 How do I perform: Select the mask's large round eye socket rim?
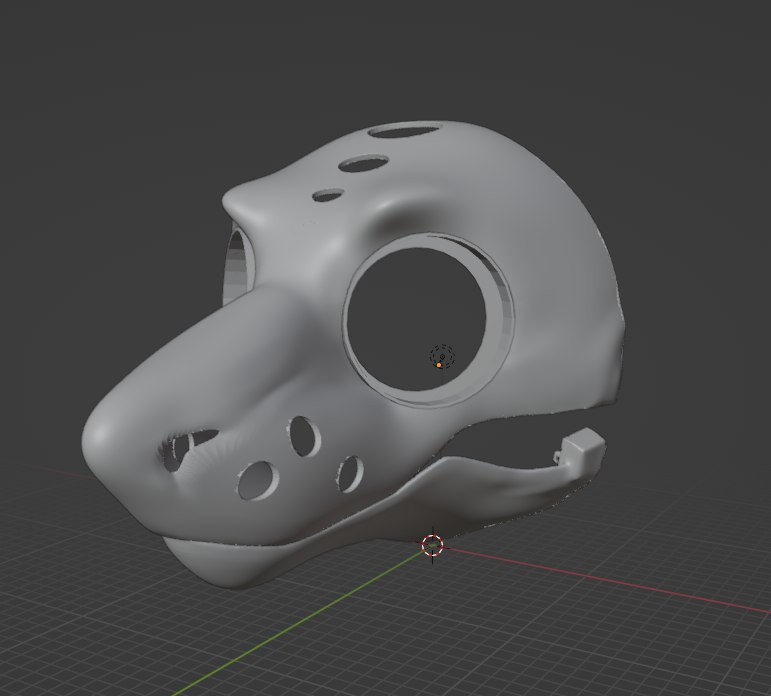[x=498, y=340]
